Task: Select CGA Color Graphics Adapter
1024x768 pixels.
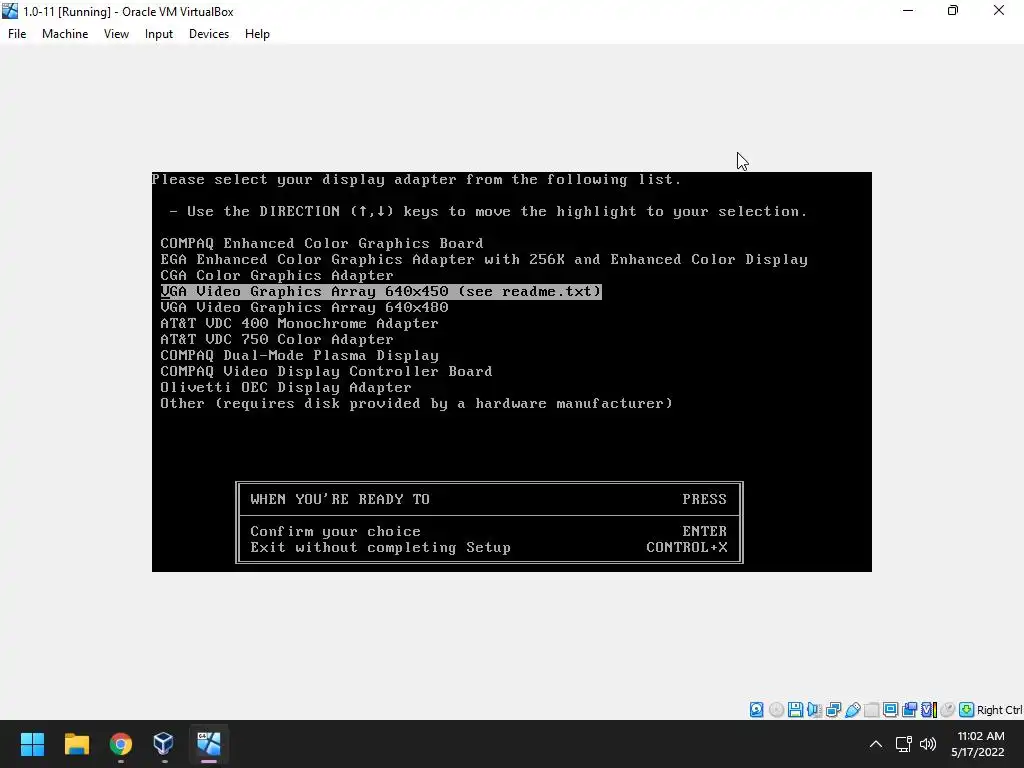Action: (x=277, y=276)
